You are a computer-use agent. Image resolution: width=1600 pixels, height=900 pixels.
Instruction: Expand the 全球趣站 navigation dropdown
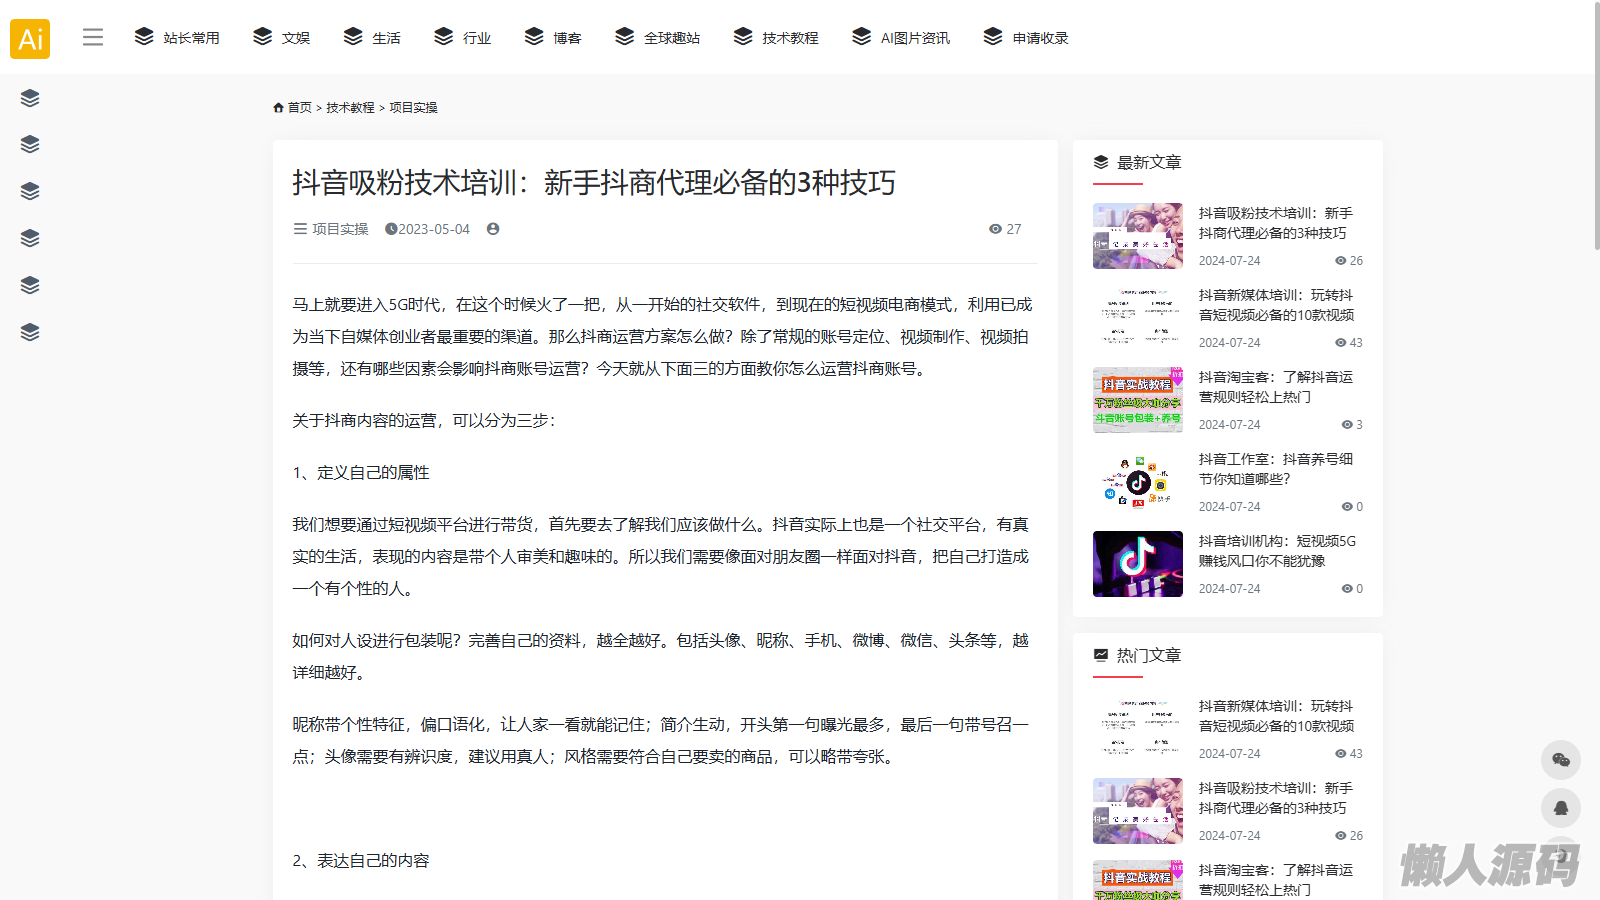(x=657, y=38)
